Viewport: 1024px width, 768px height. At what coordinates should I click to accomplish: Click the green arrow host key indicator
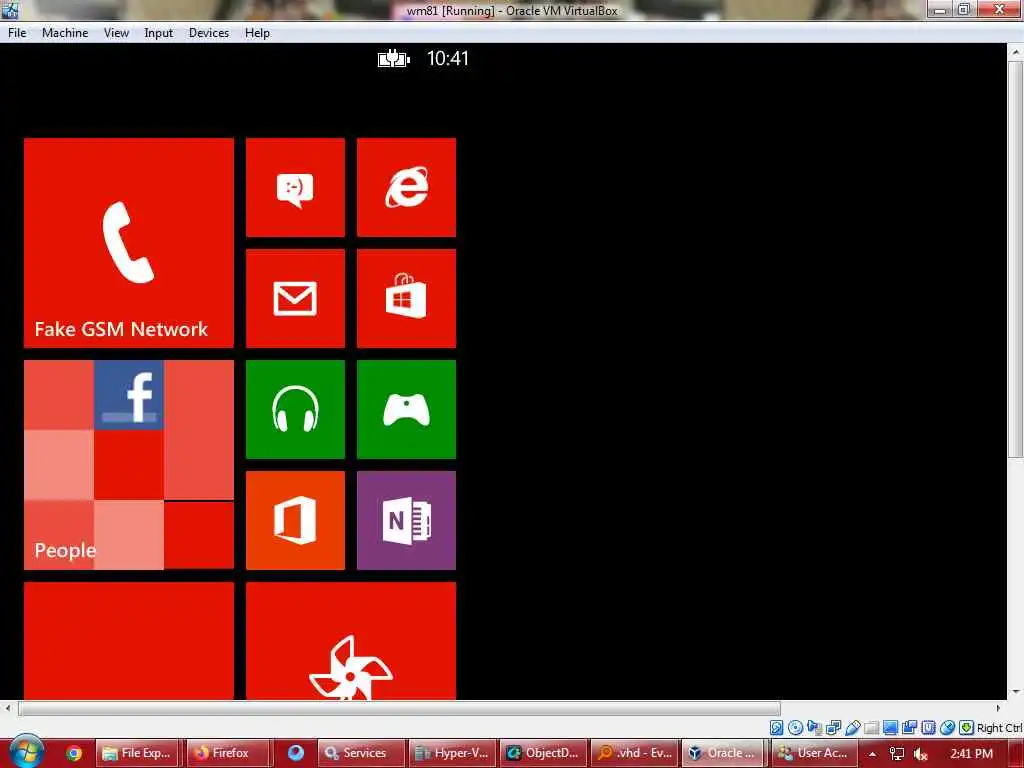pos(966,728)
